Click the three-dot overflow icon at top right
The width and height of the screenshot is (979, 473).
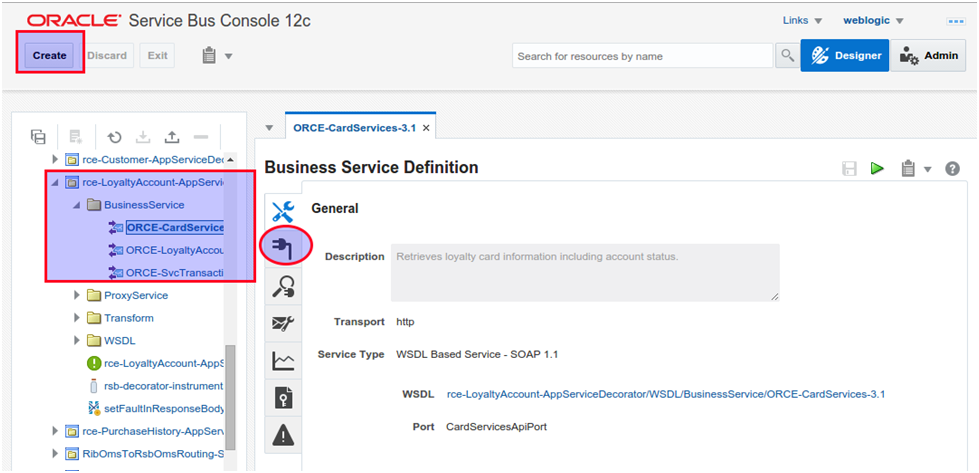click(956, 21)
